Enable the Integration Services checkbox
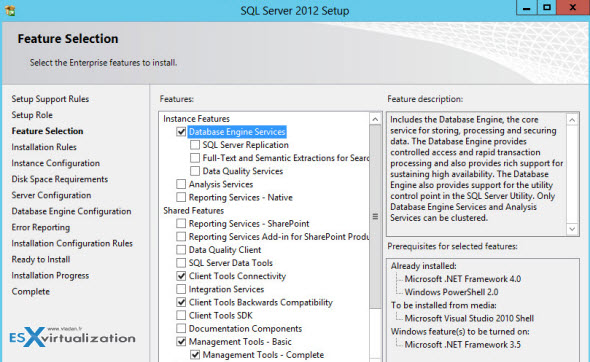590x362 pixels. point(181,289)
